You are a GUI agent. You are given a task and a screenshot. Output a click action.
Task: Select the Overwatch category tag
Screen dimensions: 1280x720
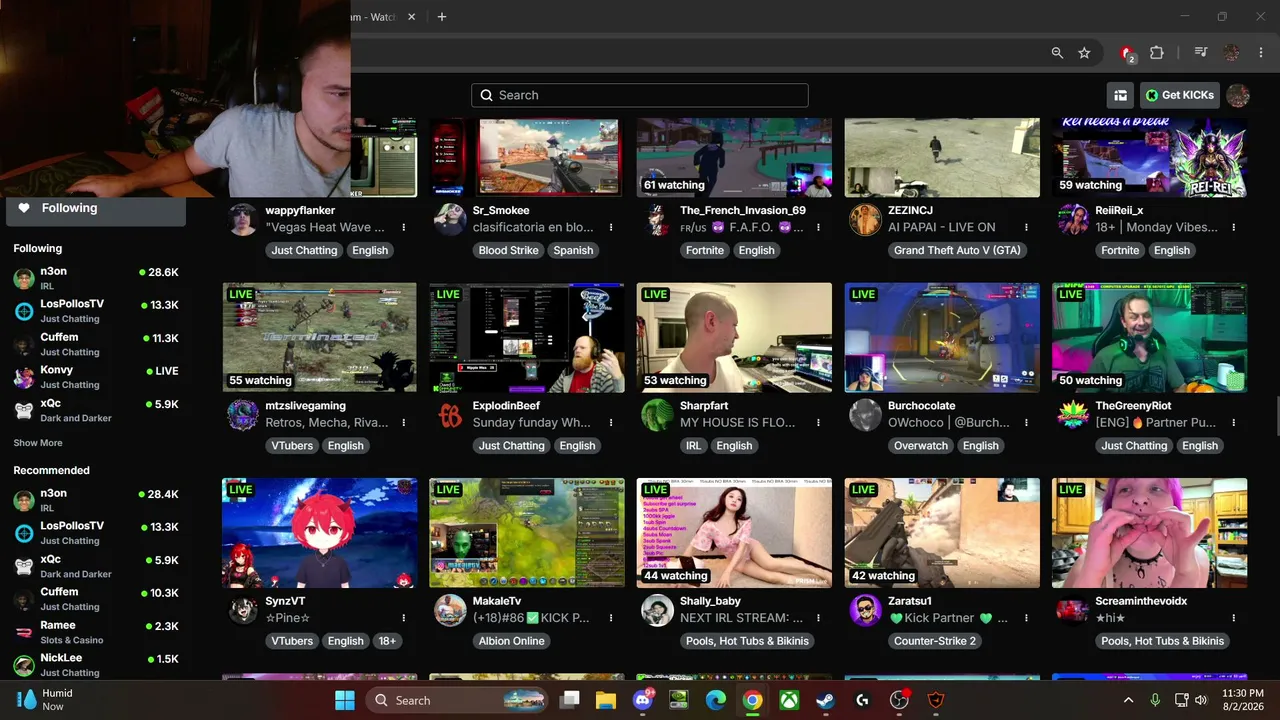(x=920, y=445)
